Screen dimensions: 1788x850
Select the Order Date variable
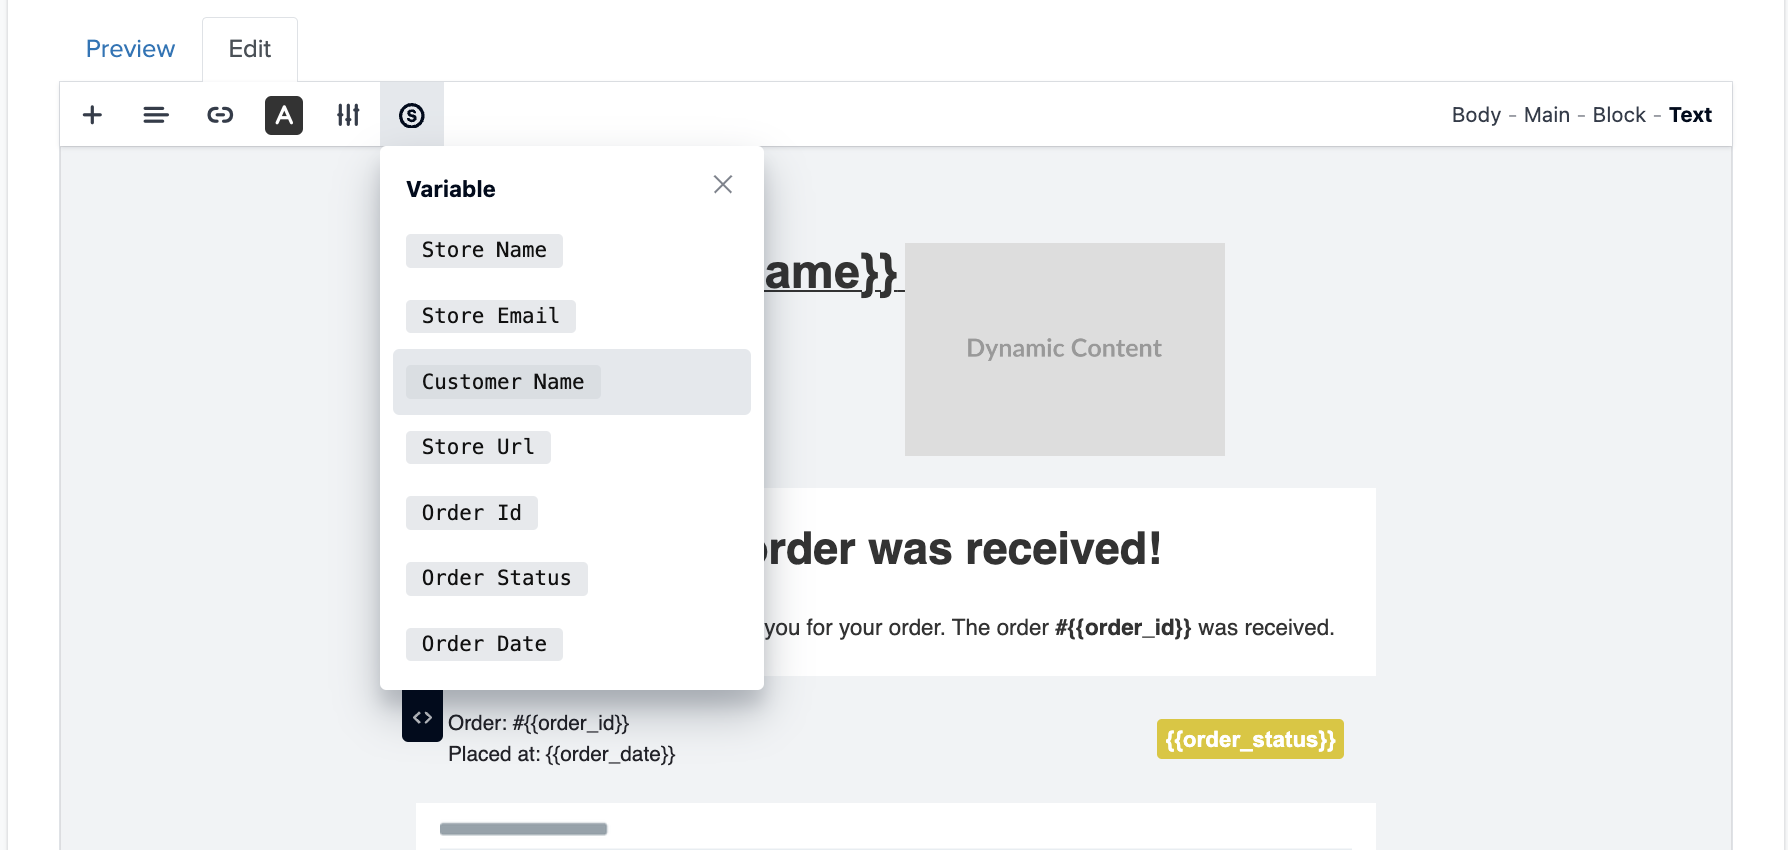pyautogui.click(x=484, y=644)
